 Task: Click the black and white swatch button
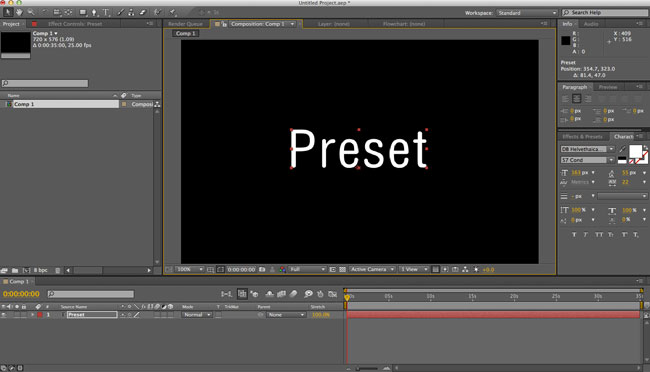click(x=622, y=160)
